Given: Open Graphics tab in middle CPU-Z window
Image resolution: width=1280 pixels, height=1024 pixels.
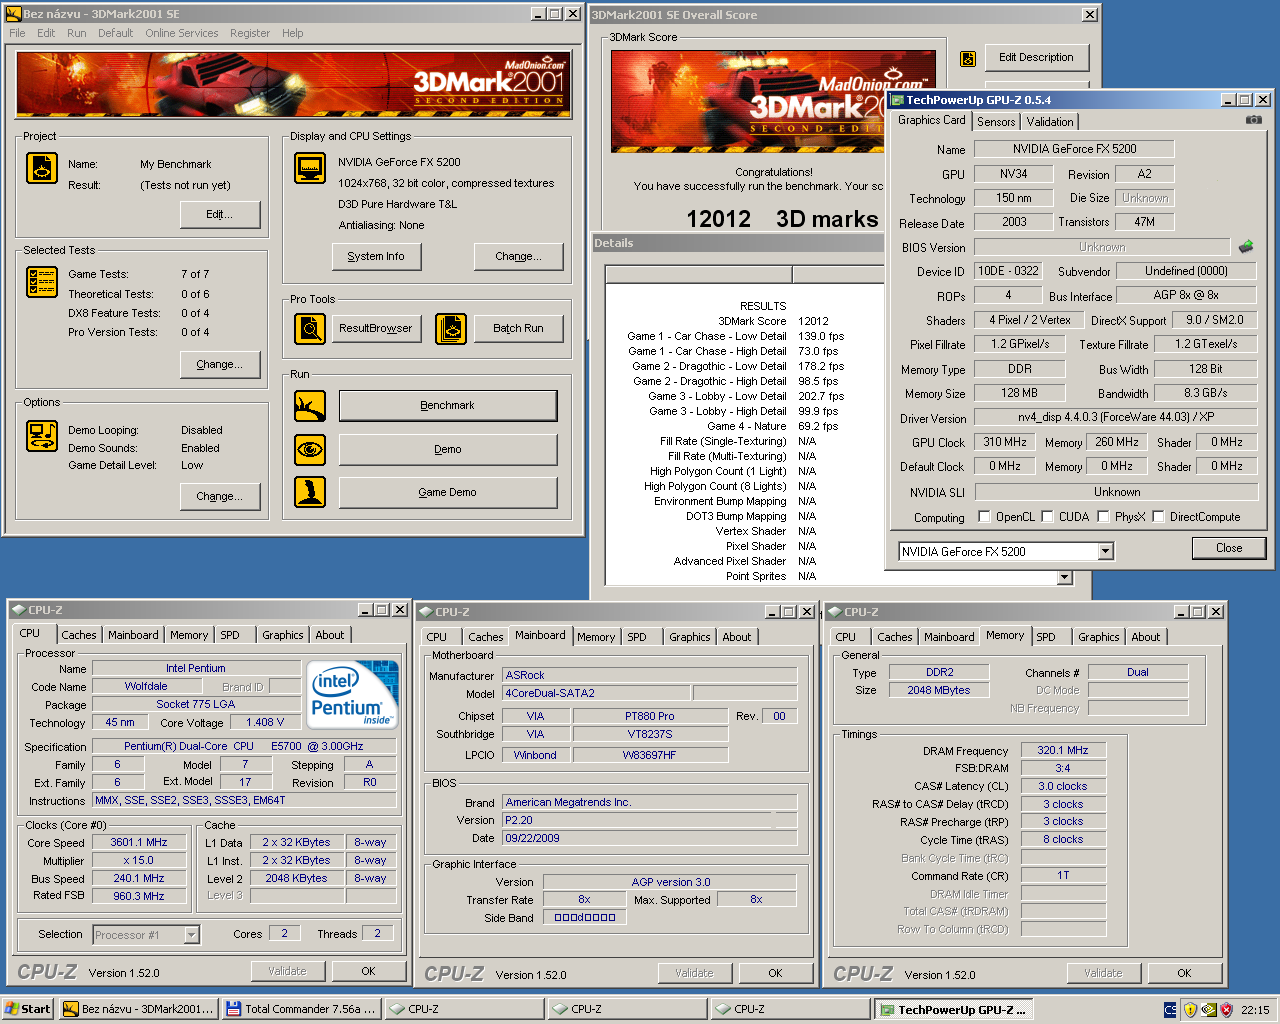Looking at the screenshot, I should (690, 637).
